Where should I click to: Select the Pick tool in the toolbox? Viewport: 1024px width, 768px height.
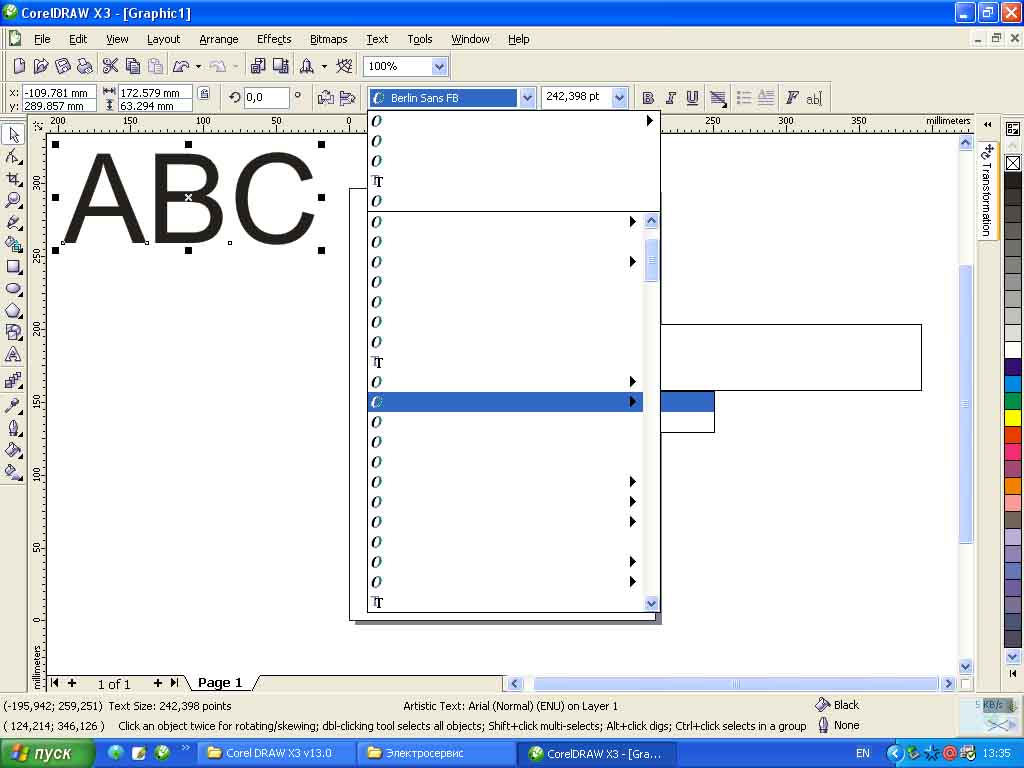tap(13, 135)
